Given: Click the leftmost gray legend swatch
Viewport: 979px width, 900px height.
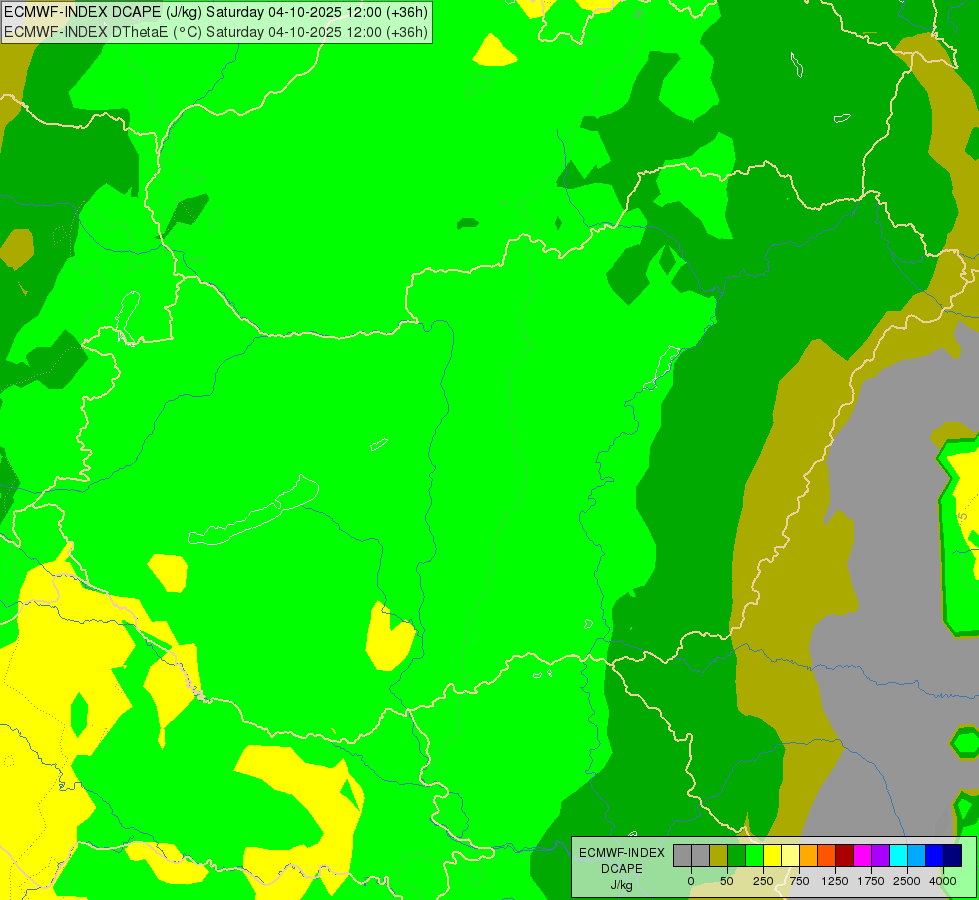Looking at the screenshot, I should tap(682, 856).
